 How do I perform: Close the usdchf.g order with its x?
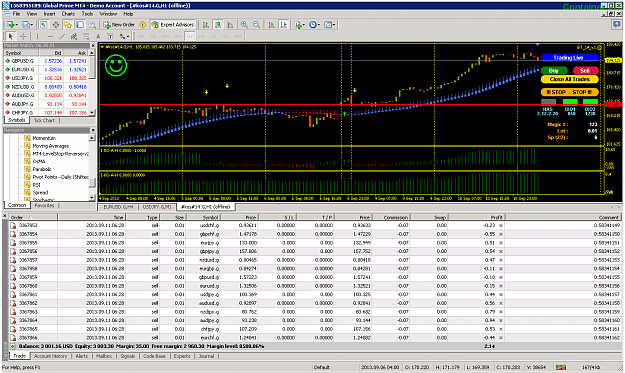click(x=501, y=225)
